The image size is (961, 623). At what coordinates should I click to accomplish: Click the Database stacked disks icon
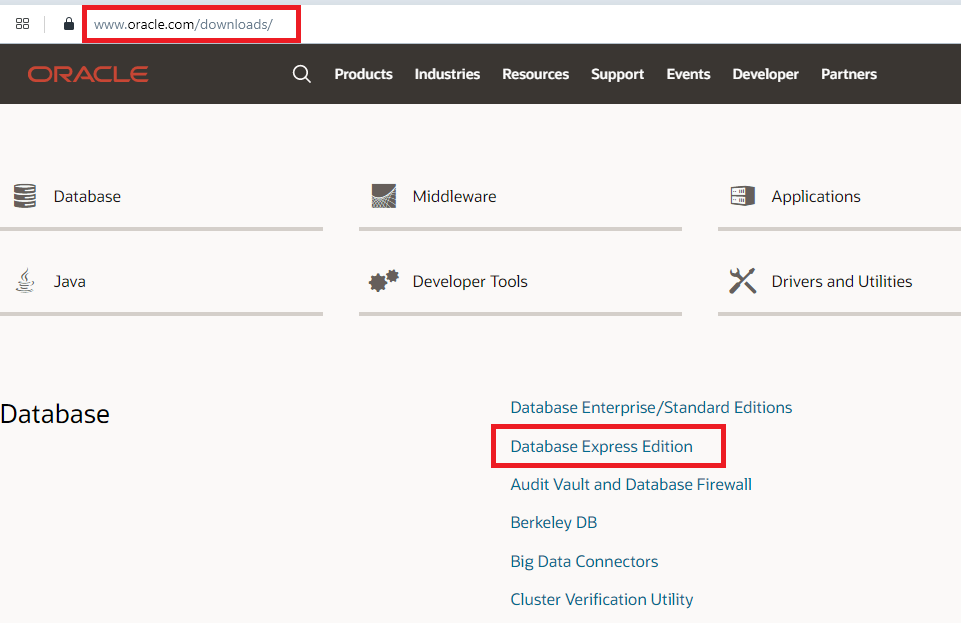coord(25,196)
